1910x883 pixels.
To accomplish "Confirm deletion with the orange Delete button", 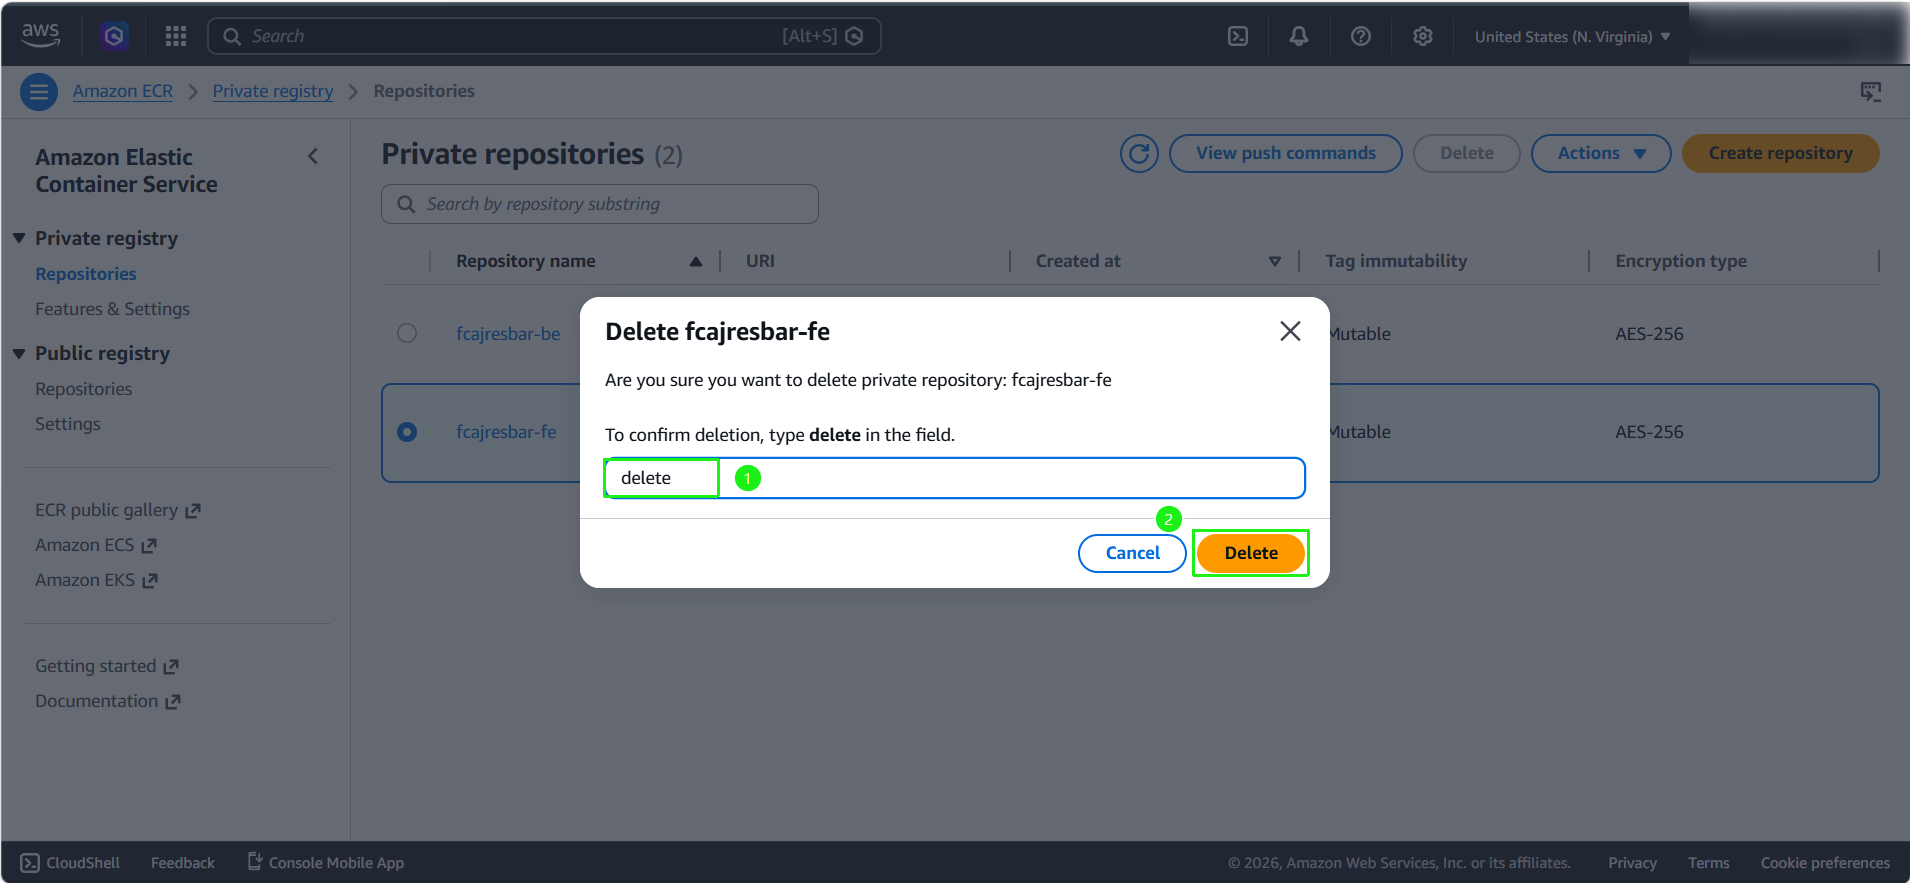I will [1251, 553].
